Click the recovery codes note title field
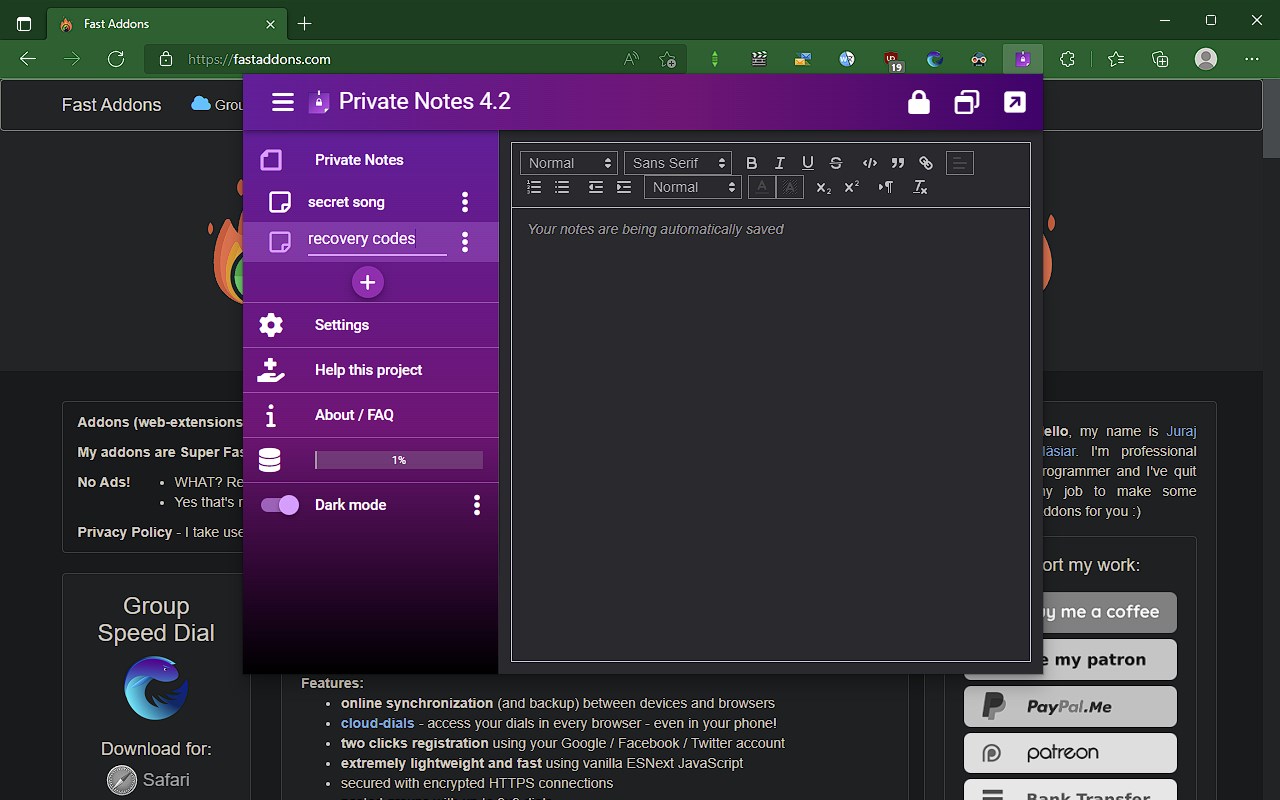 [377, 240]
